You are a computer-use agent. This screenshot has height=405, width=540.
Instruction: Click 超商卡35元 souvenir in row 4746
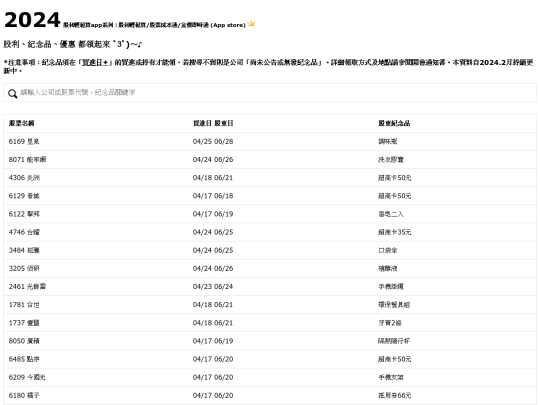coord(395,232)
